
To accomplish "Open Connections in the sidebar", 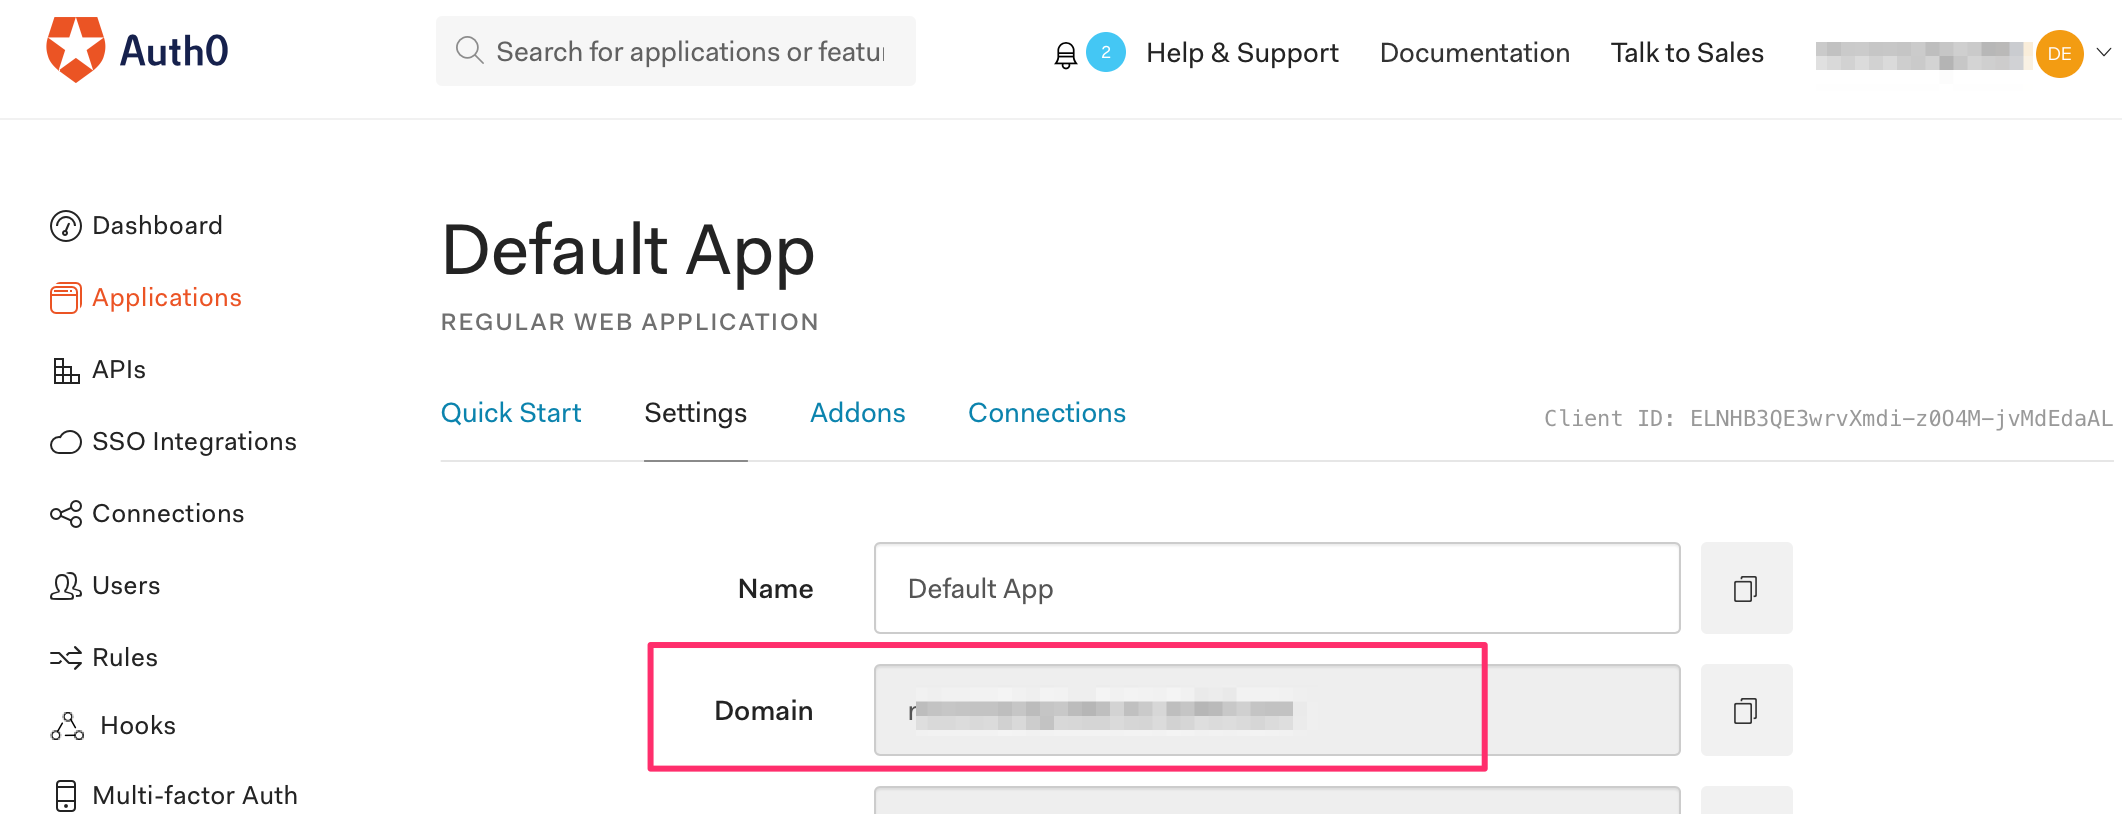I will coord(168,514).
